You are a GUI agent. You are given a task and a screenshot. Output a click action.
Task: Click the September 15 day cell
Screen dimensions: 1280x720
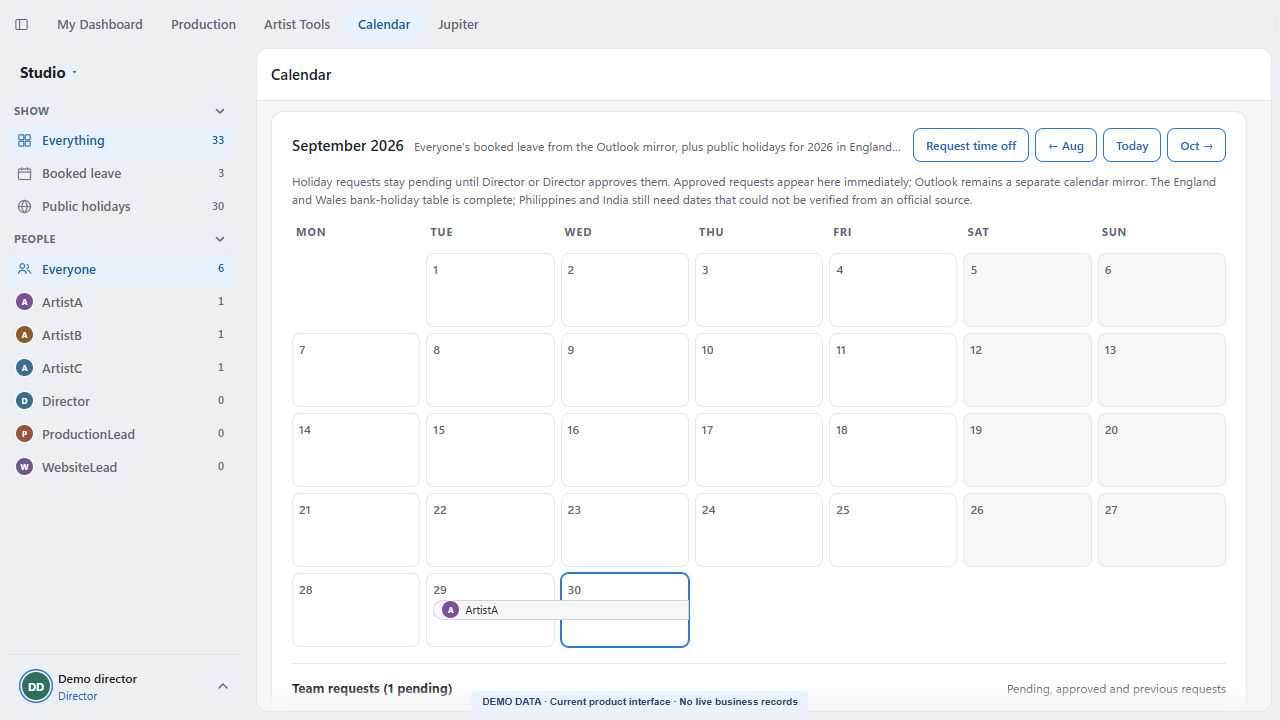[x=490, y=450]
